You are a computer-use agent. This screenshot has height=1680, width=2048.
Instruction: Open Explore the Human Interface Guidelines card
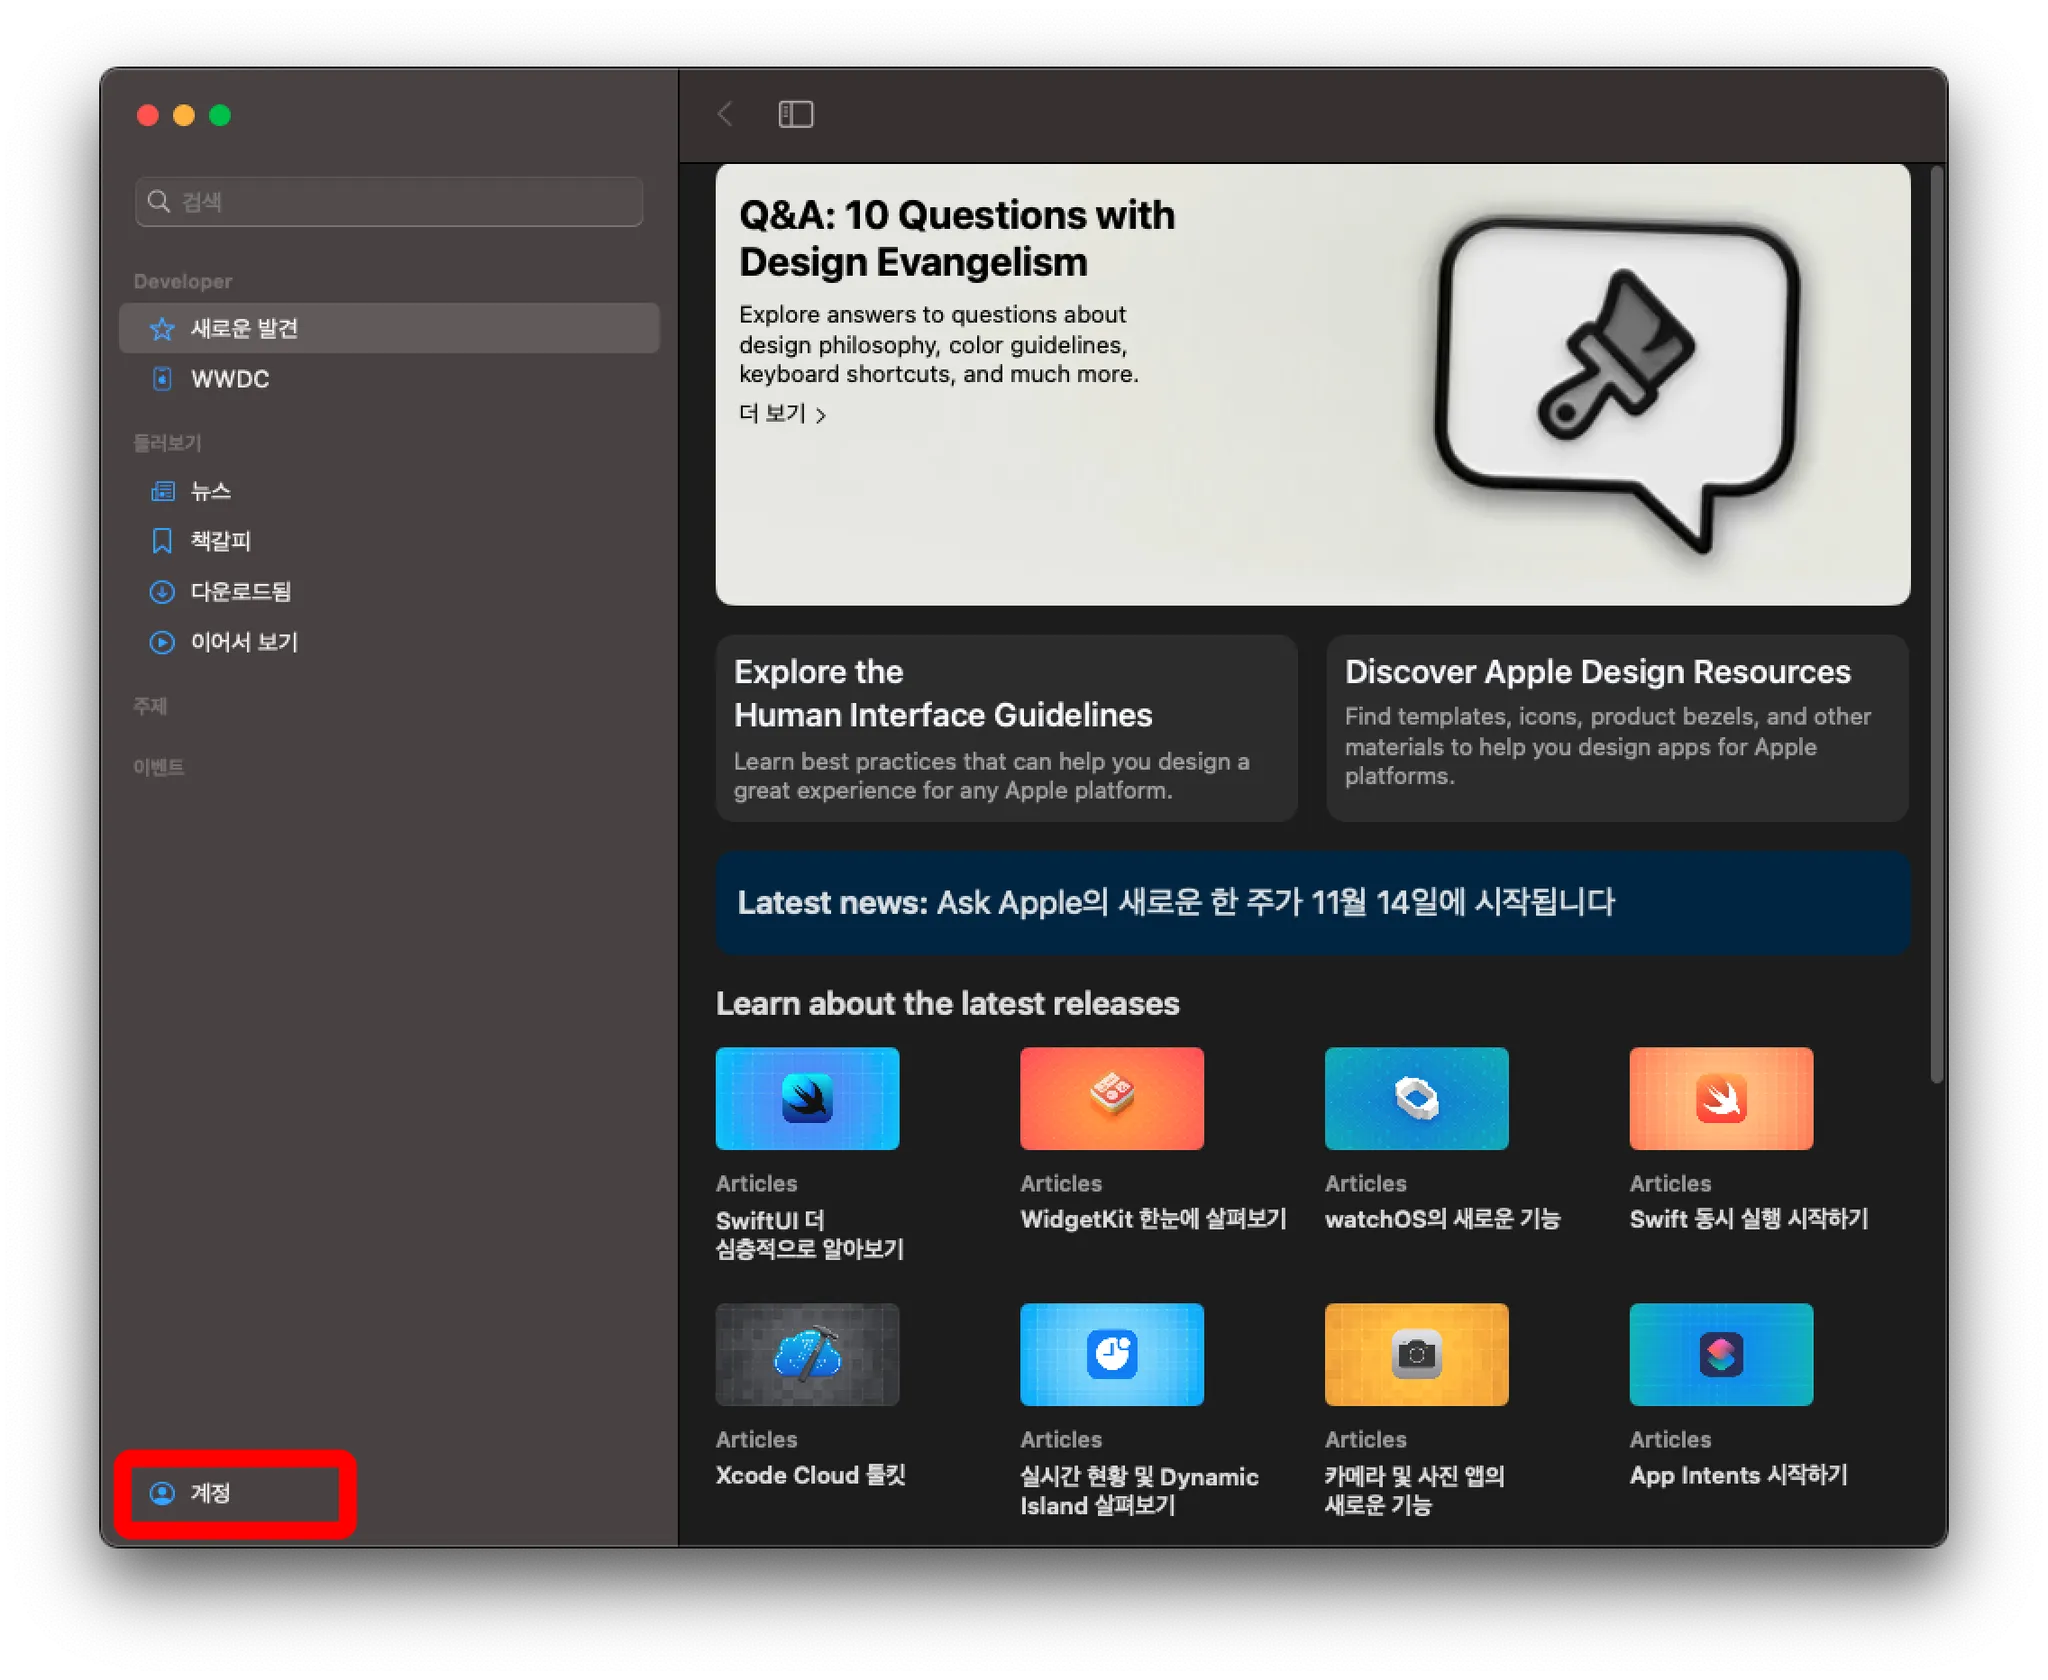(1006, 728)
